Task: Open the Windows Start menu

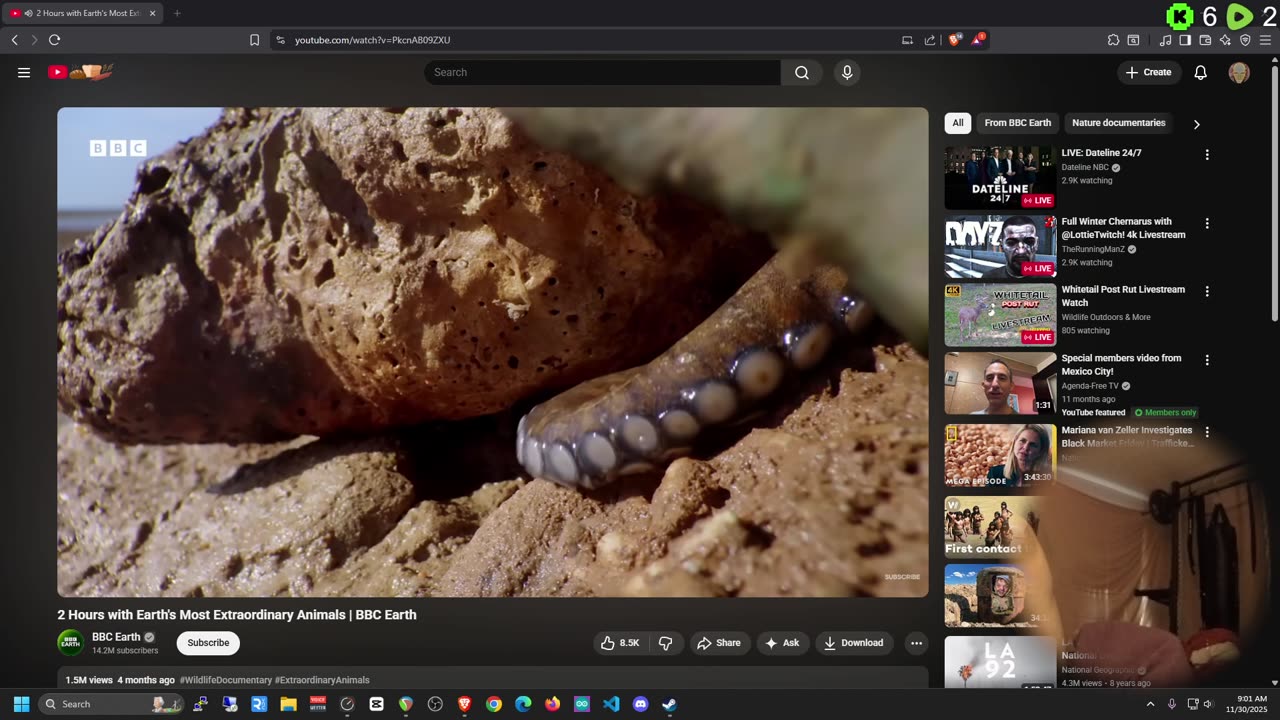Action: 21,704
